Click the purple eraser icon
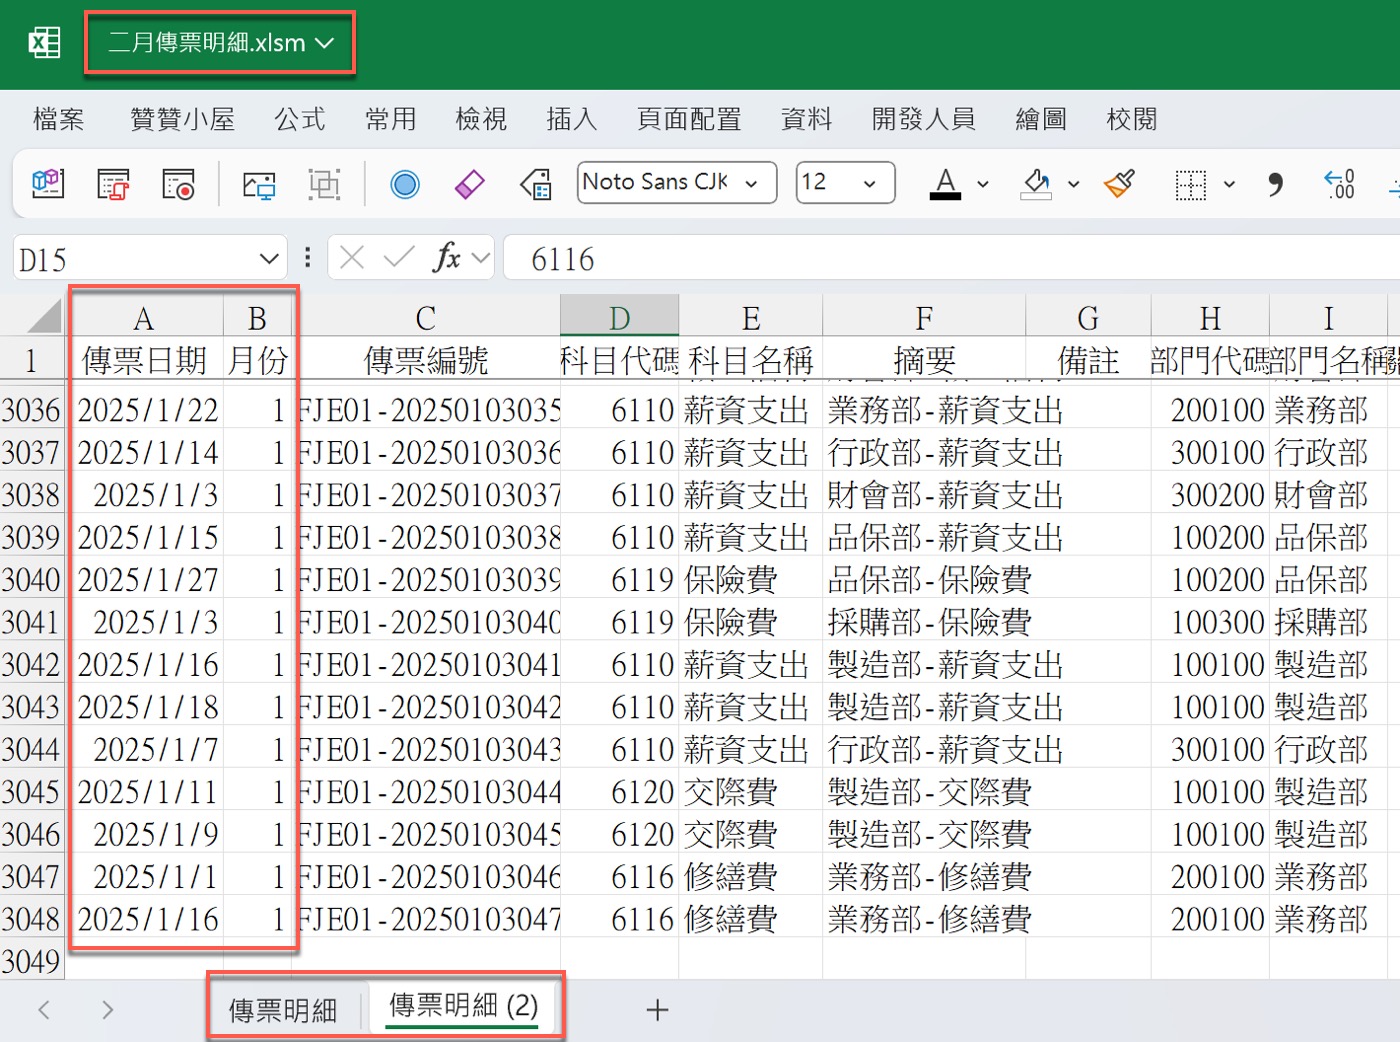 [469, 184]
